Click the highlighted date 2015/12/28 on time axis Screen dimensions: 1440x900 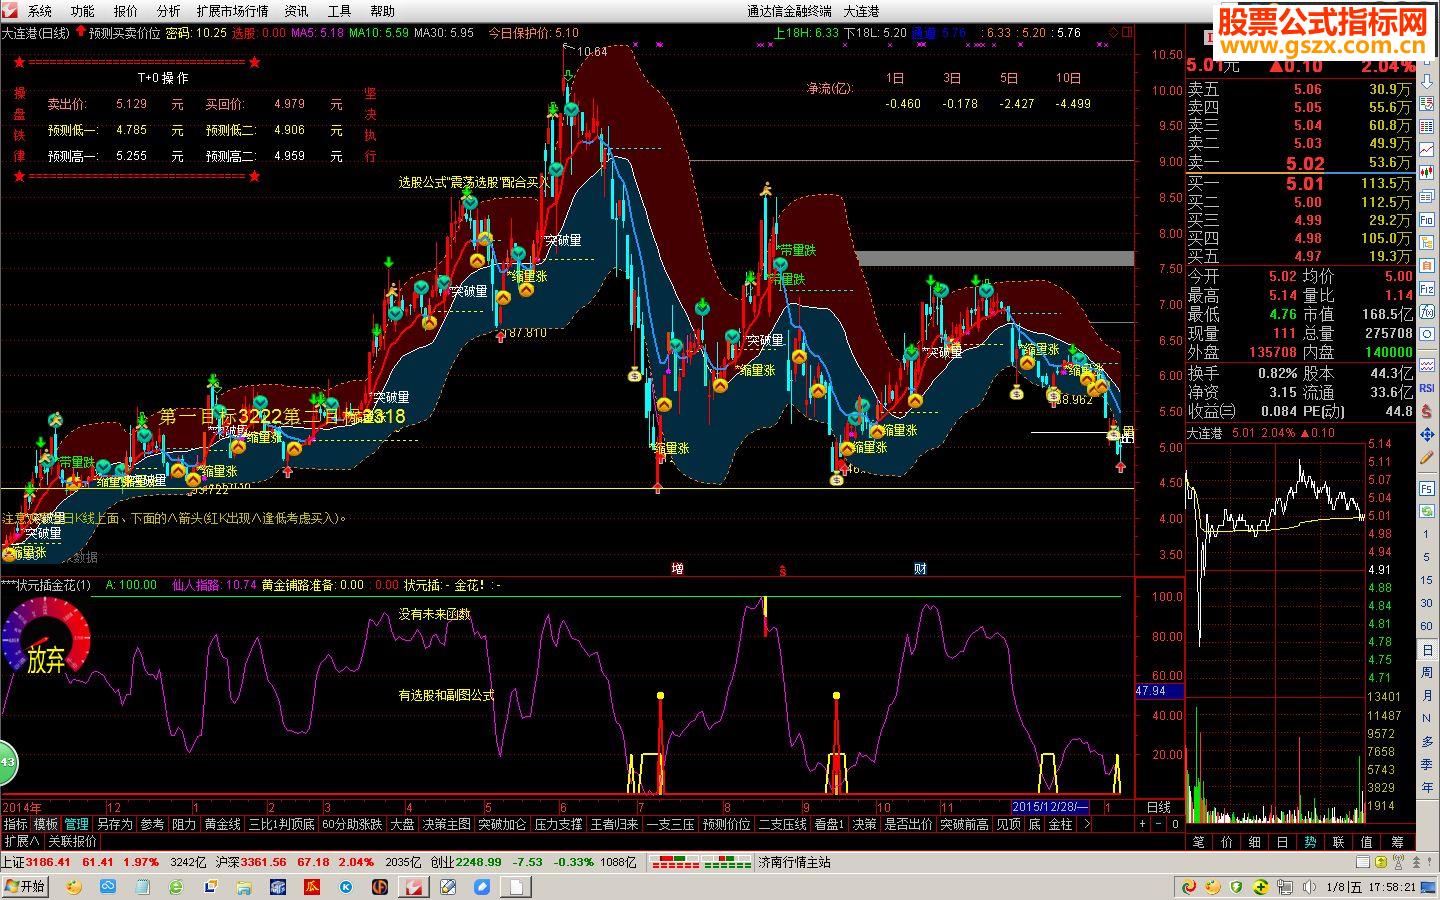[1050, 807]
